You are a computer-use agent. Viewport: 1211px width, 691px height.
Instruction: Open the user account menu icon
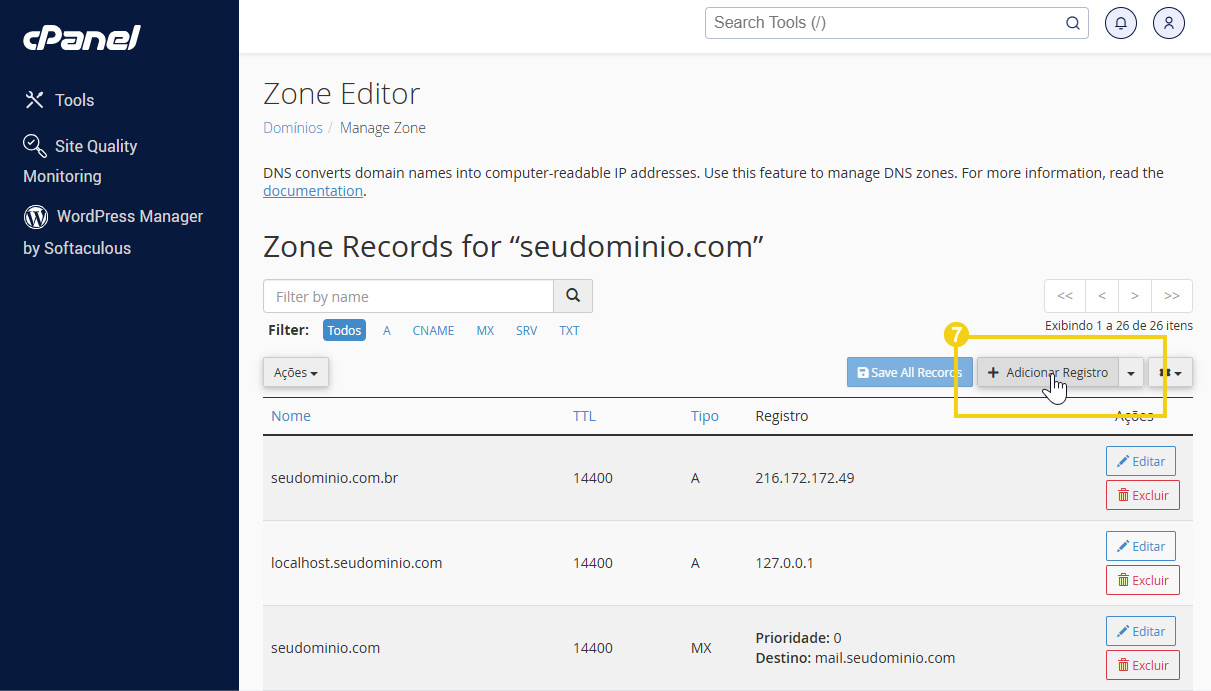pos(1169,23)
